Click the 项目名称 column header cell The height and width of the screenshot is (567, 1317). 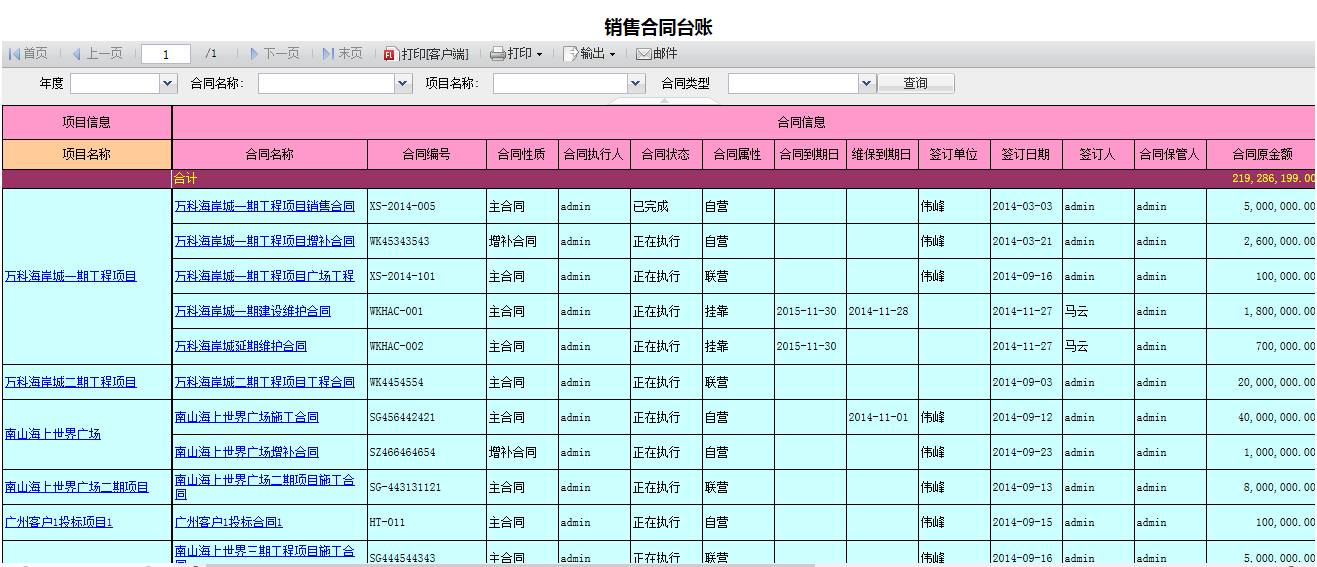click(x=87, y=154)
